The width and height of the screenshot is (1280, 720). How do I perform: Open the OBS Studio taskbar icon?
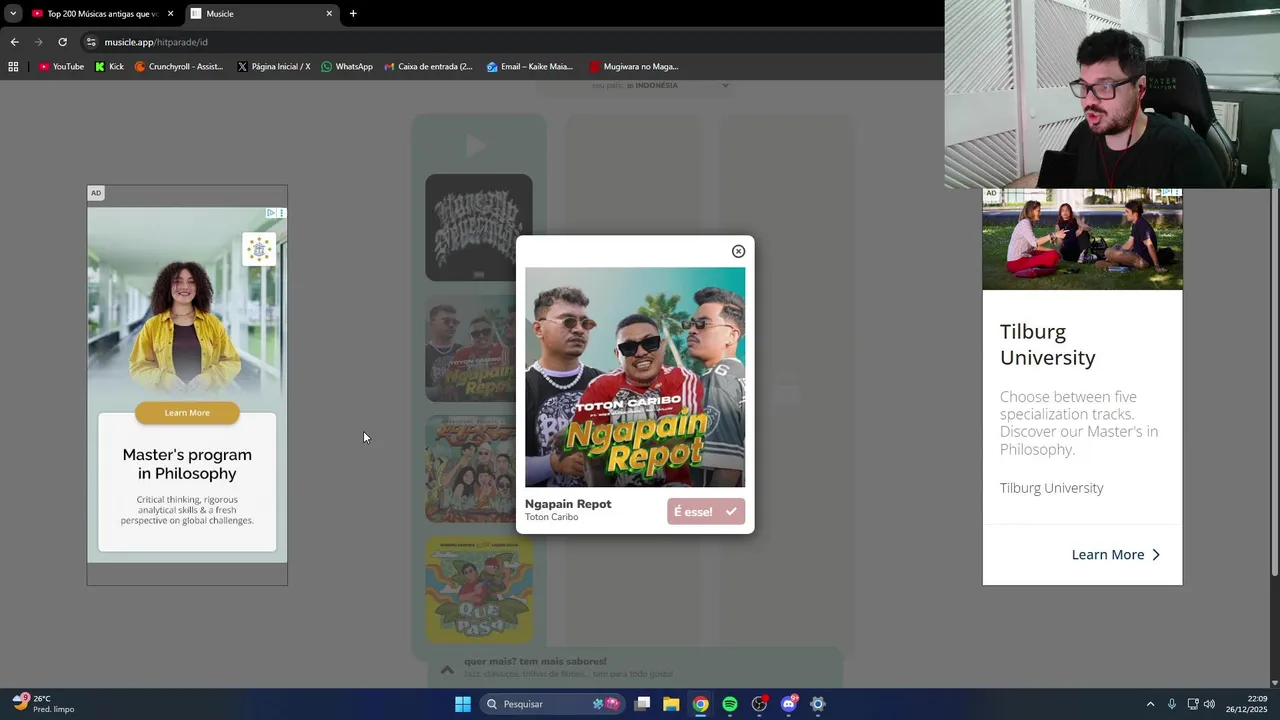coord(759,704)
